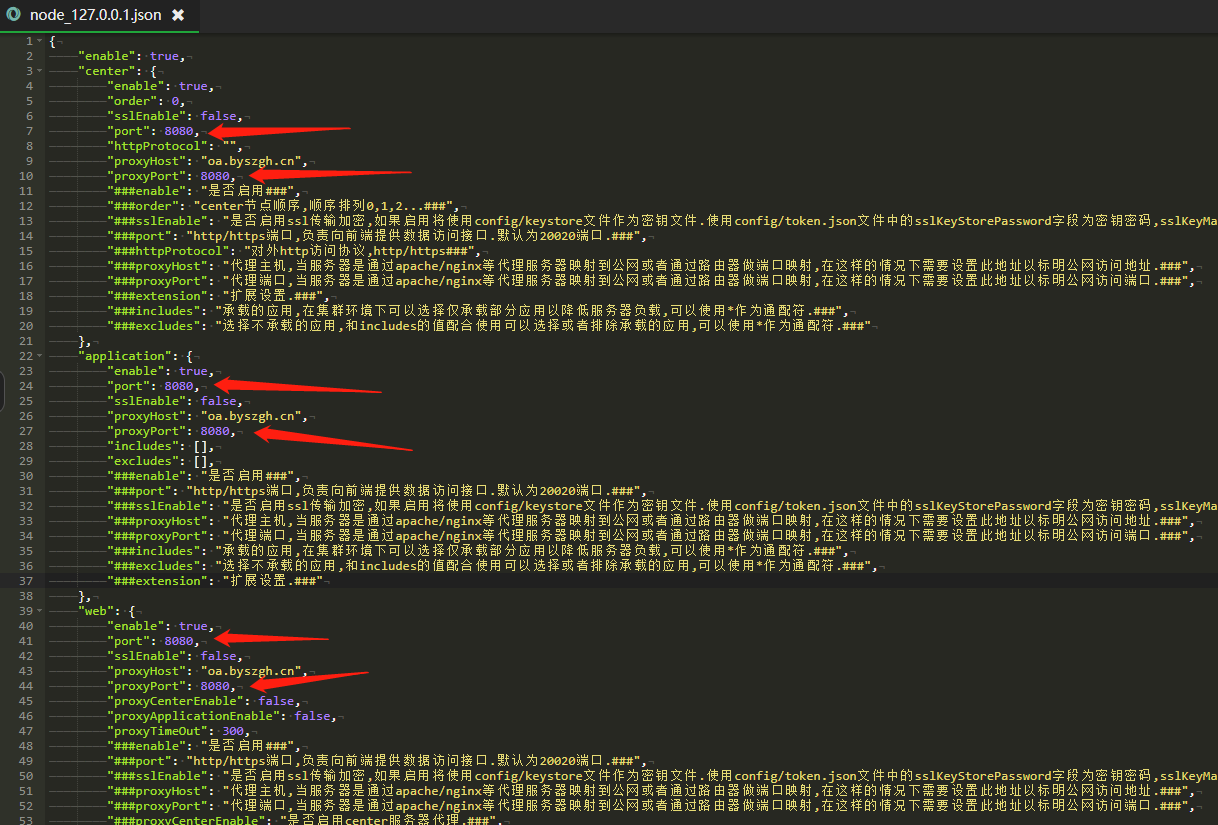Click the 8080 proxyPort value on line 27
The height and width of the screenshot is (825, 1218).
click(x=215, y=431)
